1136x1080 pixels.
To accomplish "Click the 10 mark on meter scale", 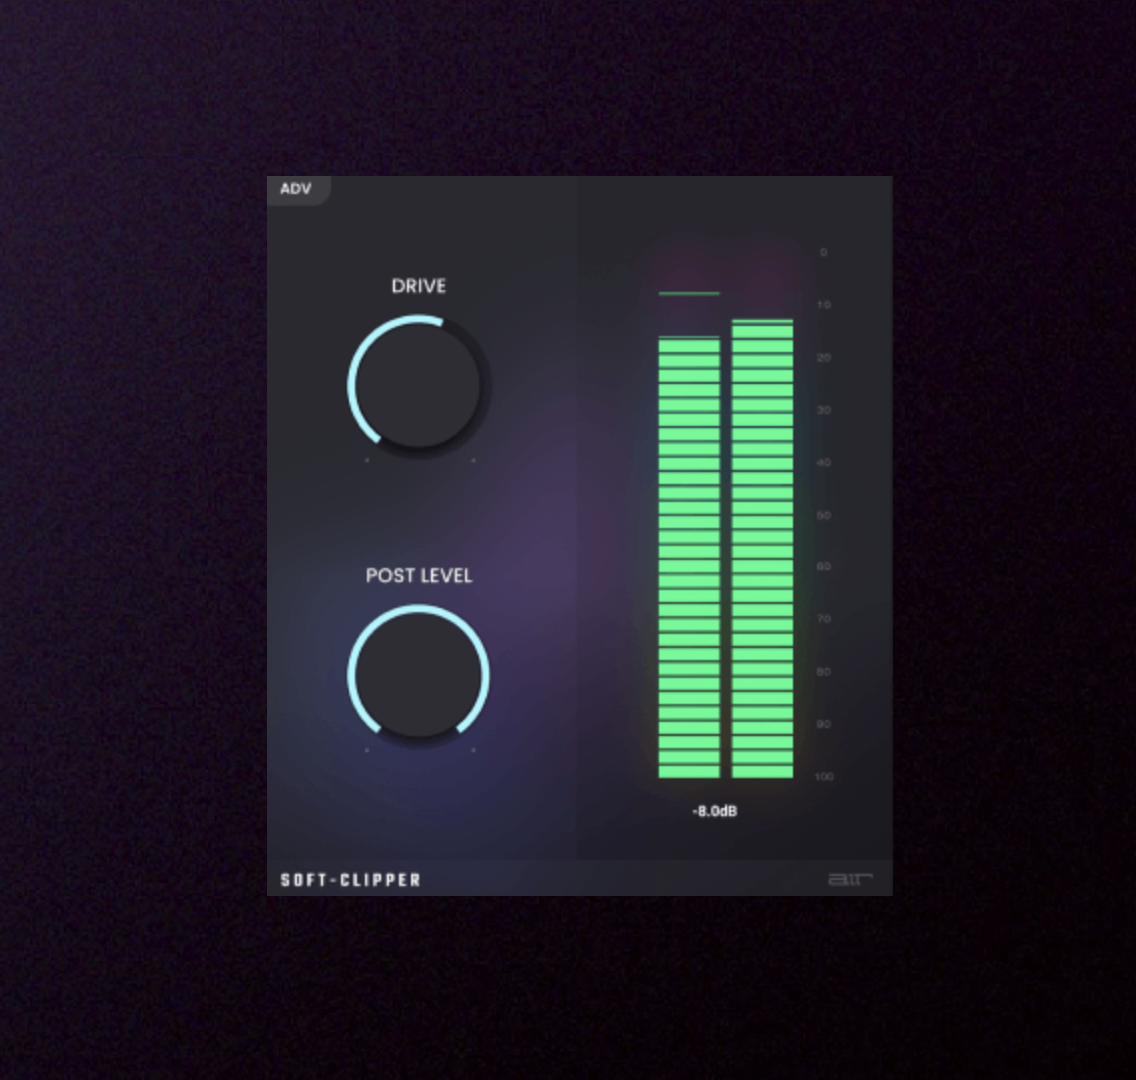I will tap(824, 305).
